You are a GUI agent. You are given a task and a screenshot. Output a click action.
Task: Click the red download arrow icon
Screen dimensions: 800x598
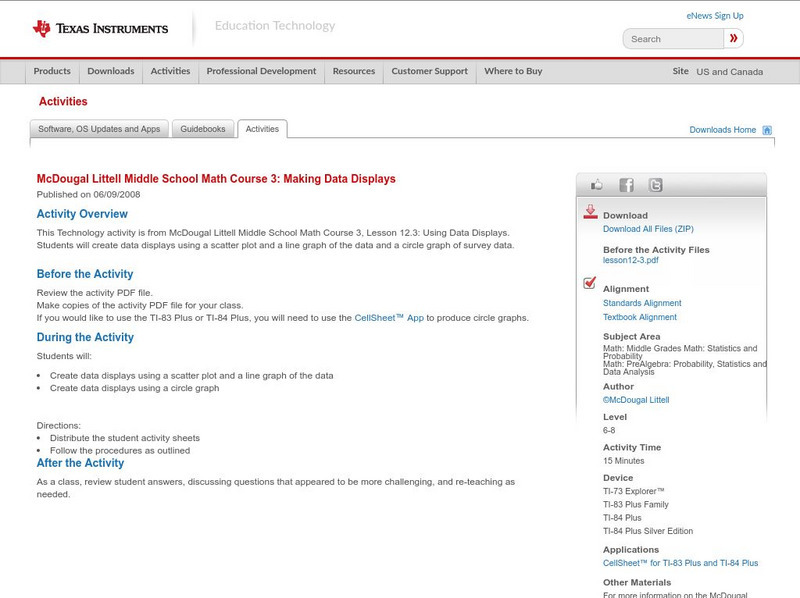coord(590,212)
